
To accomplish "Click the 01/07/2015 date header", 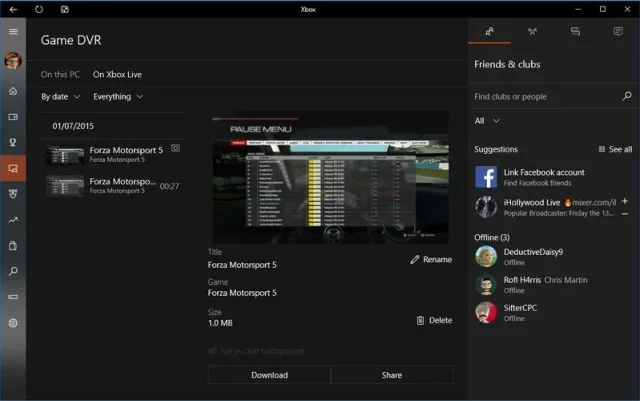I will [x=73, y=126].
